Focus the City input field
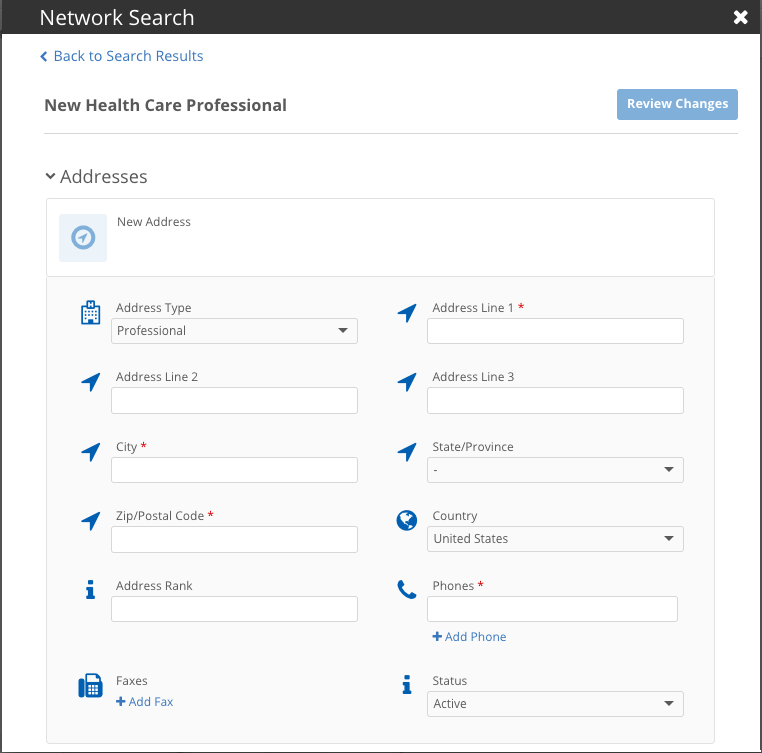The height and width of the screenshot is (753, 762). 234,470
